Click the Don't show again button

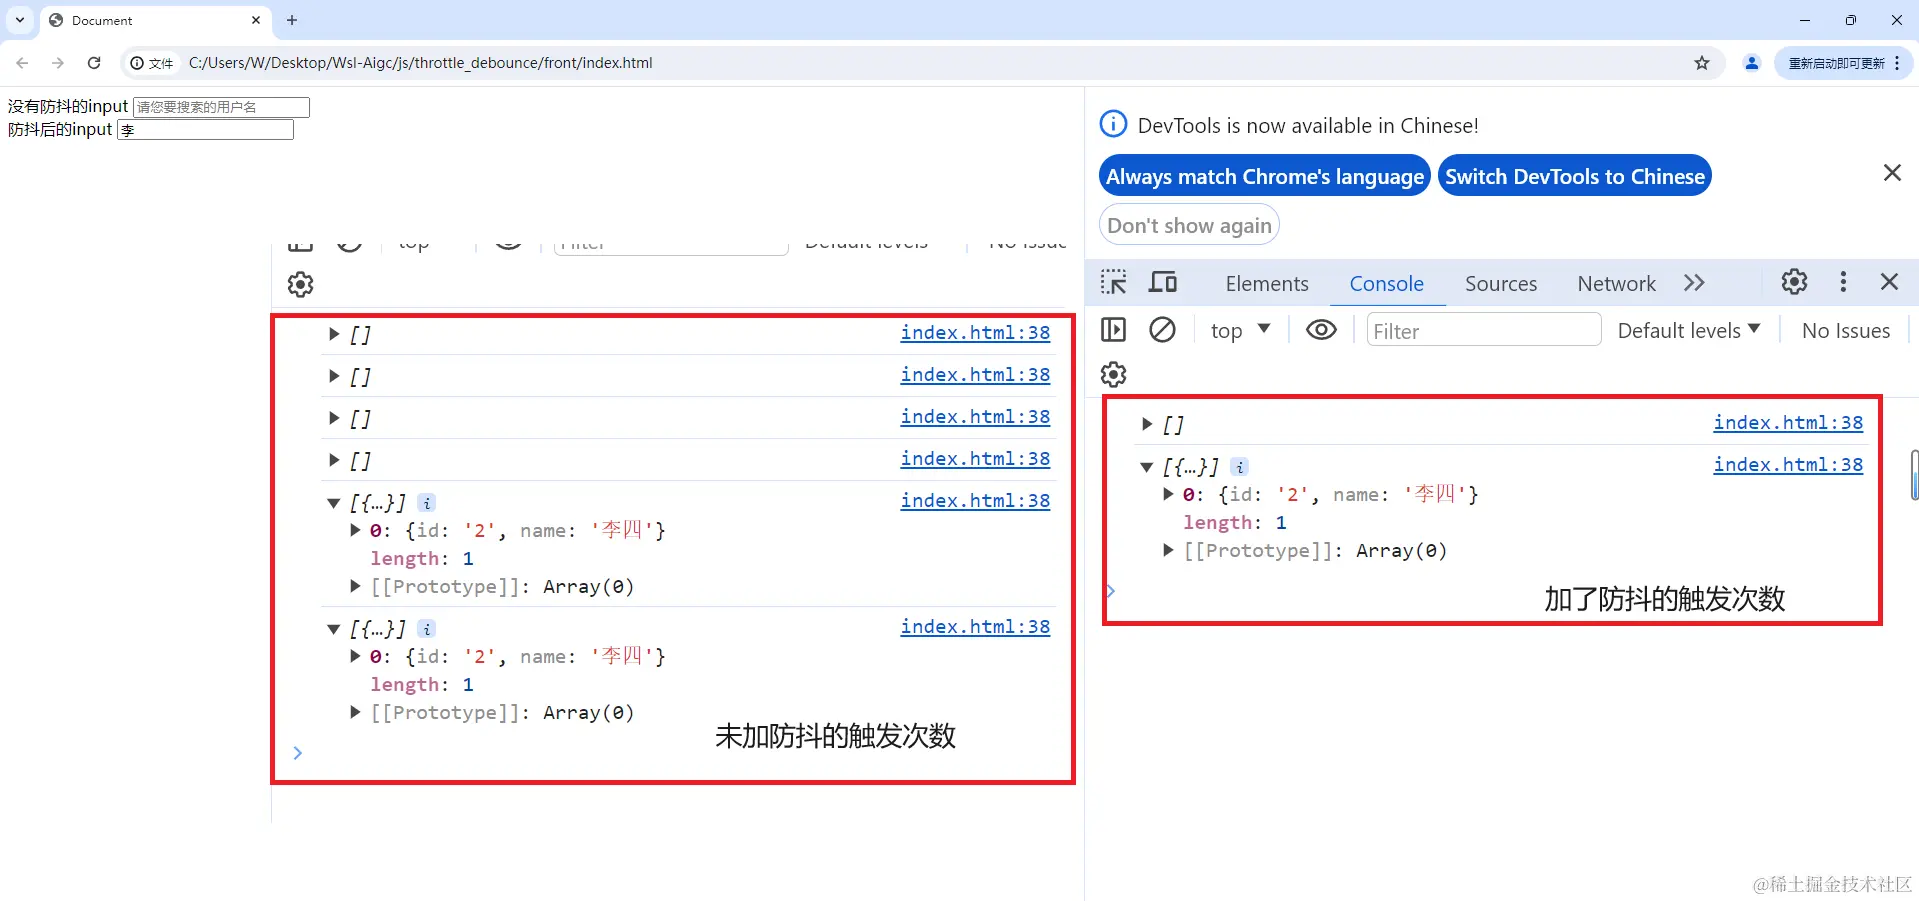1189,225
